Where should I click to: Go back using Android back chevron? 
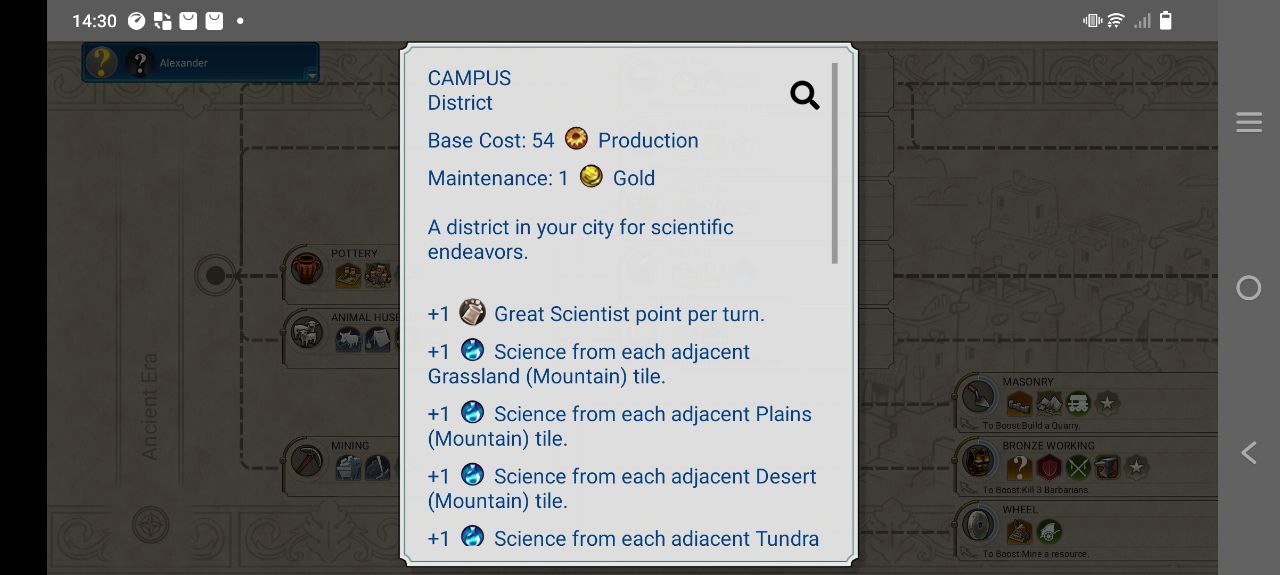tap(1249, 453)
